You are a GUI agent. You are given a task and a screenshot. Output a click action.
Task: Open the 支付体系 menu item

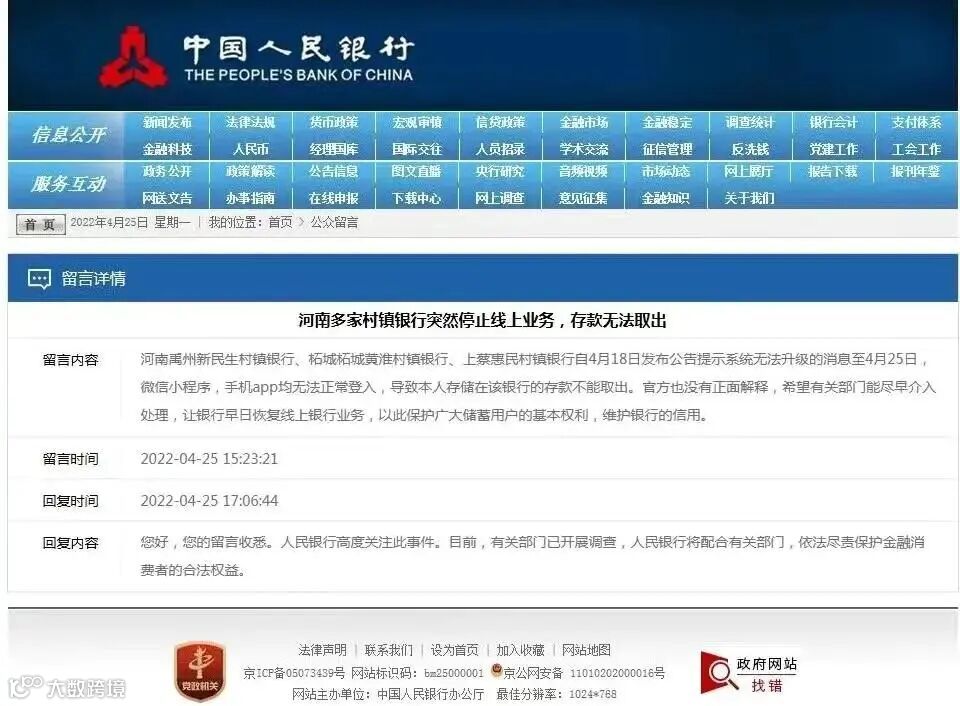917,122
